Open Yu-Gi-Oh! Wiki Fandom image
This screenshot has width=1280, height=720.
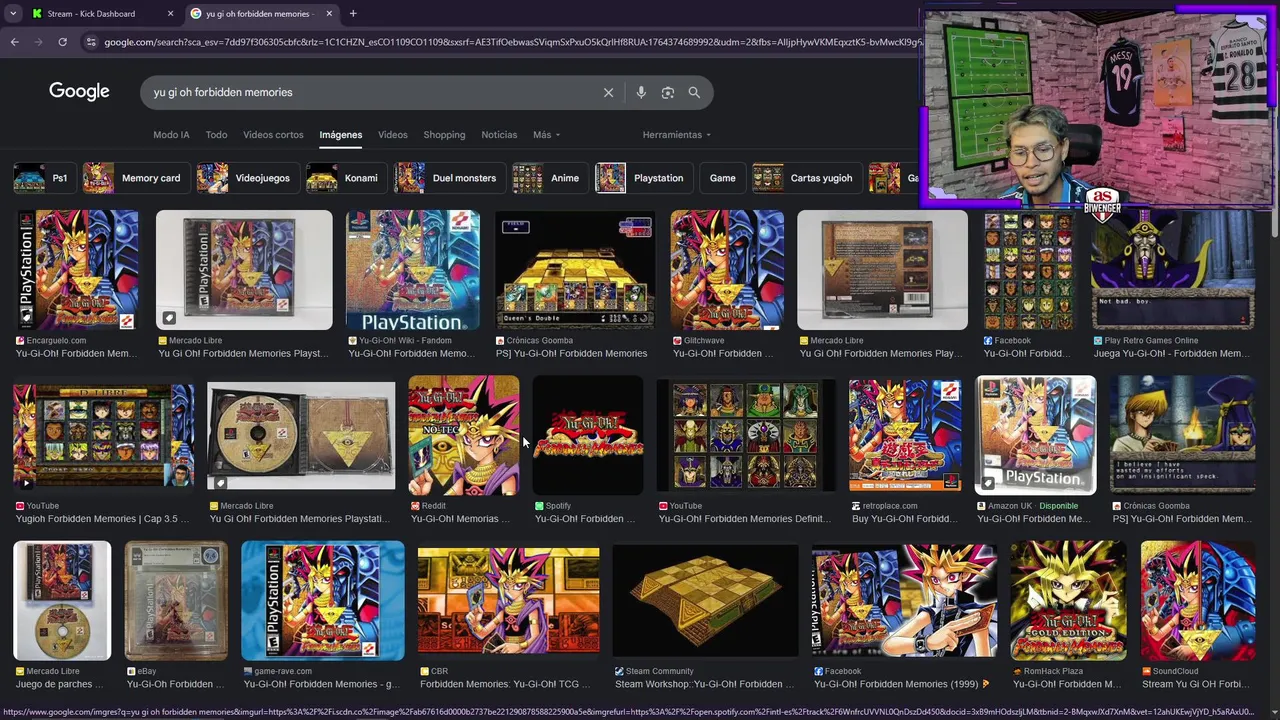412,270
